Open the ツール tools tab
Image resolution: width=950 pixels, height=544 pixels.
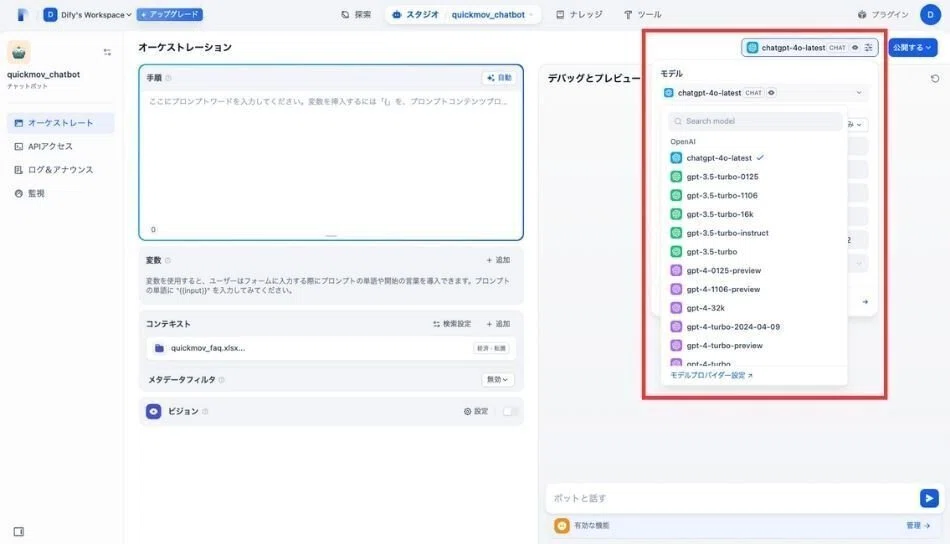(643, 15)
